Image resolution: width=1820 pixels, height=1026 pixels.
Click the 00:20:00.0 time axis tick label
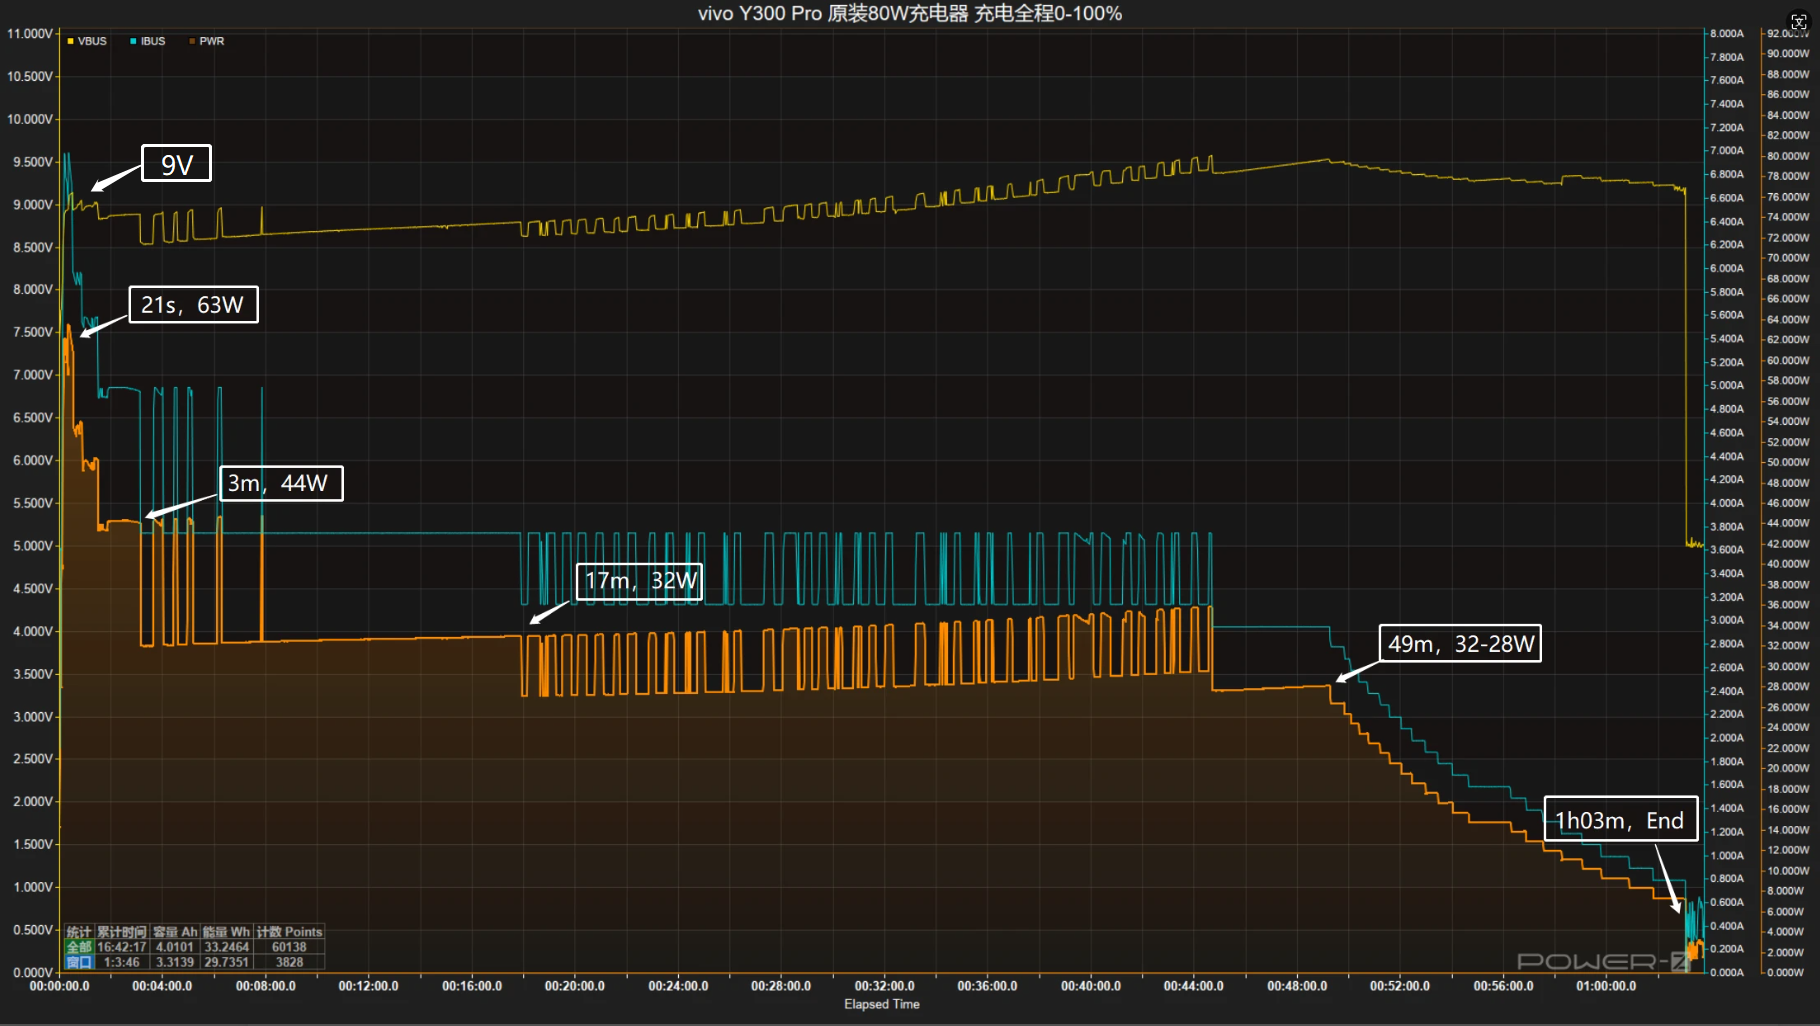575,986
